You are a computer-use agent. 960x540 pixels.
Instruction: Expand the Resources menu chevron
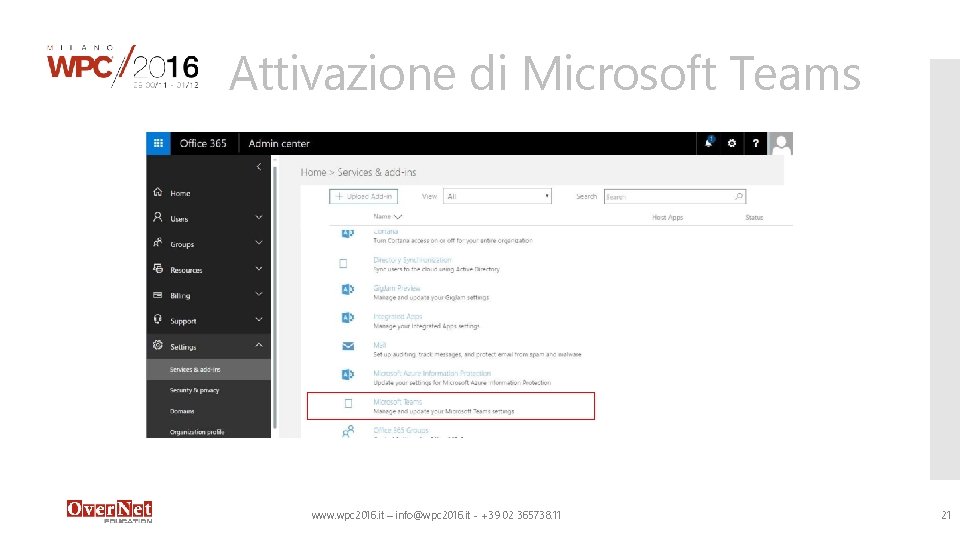pos(259,269)
